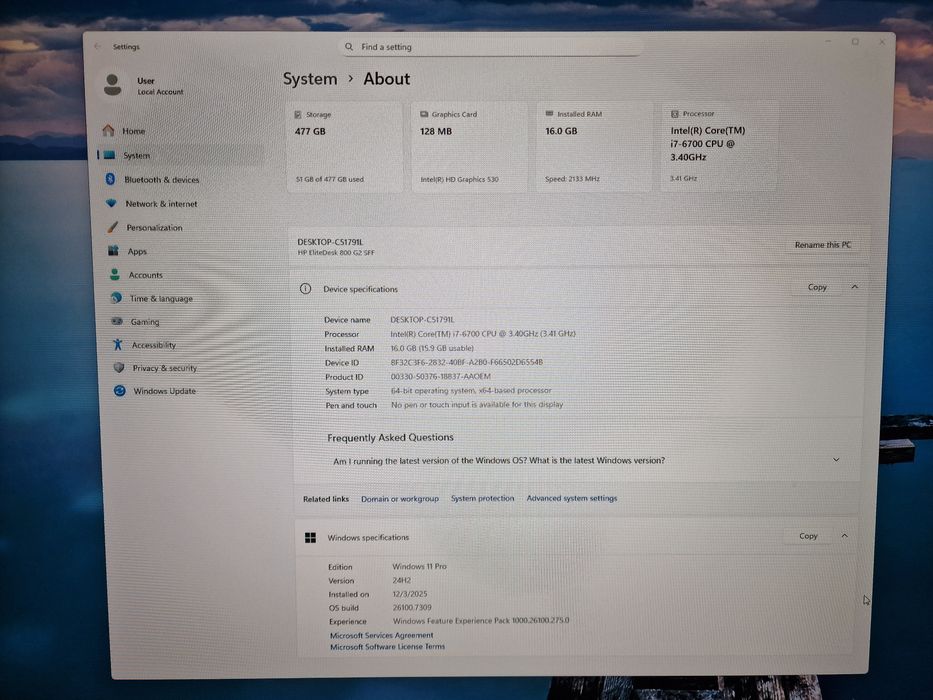Click the Processor chip icon
933x700 pixels.
pos(675,113)
